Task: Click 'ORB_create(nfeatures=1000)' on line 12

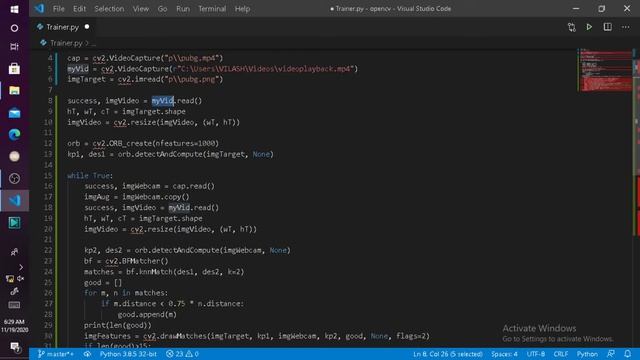Action: coord(164,143)
